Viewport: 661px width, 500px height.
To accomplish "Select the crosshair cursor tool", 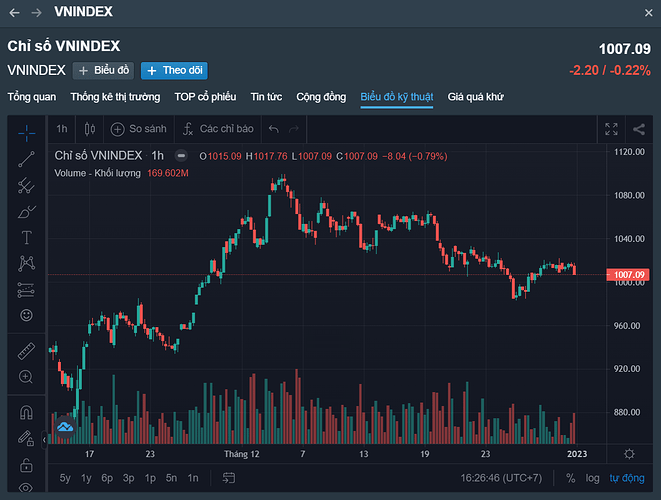I will pyautogui.click(x=27, y=131).
